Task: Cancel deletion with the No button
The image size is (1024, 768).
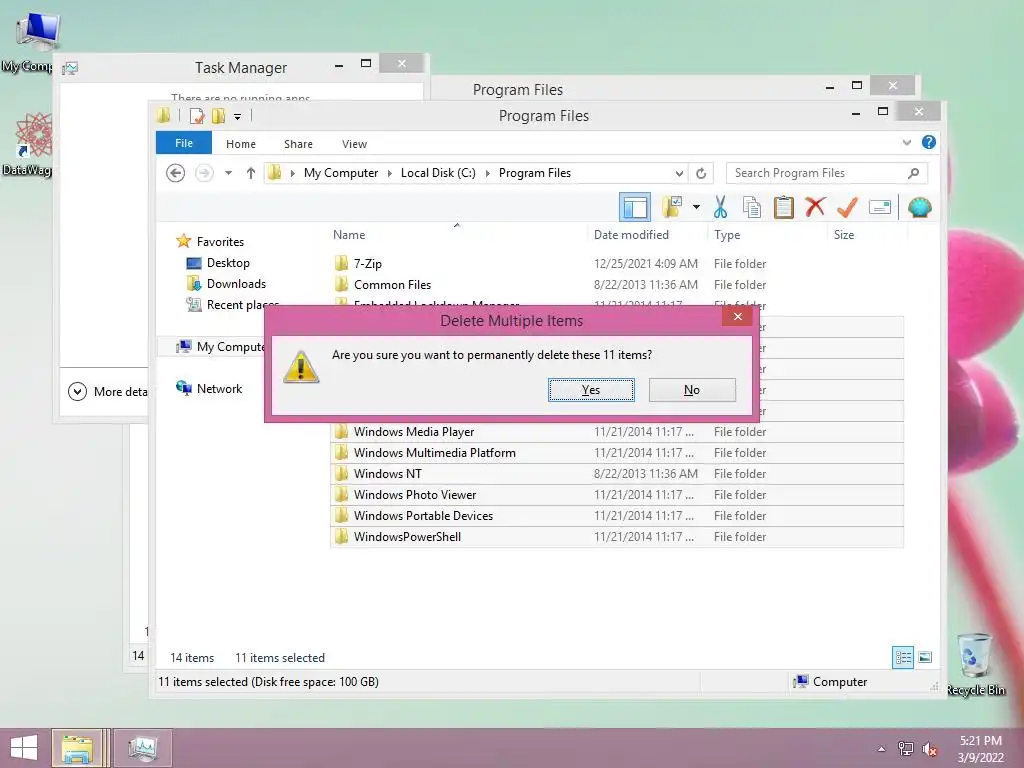Action: click(692, 390)
